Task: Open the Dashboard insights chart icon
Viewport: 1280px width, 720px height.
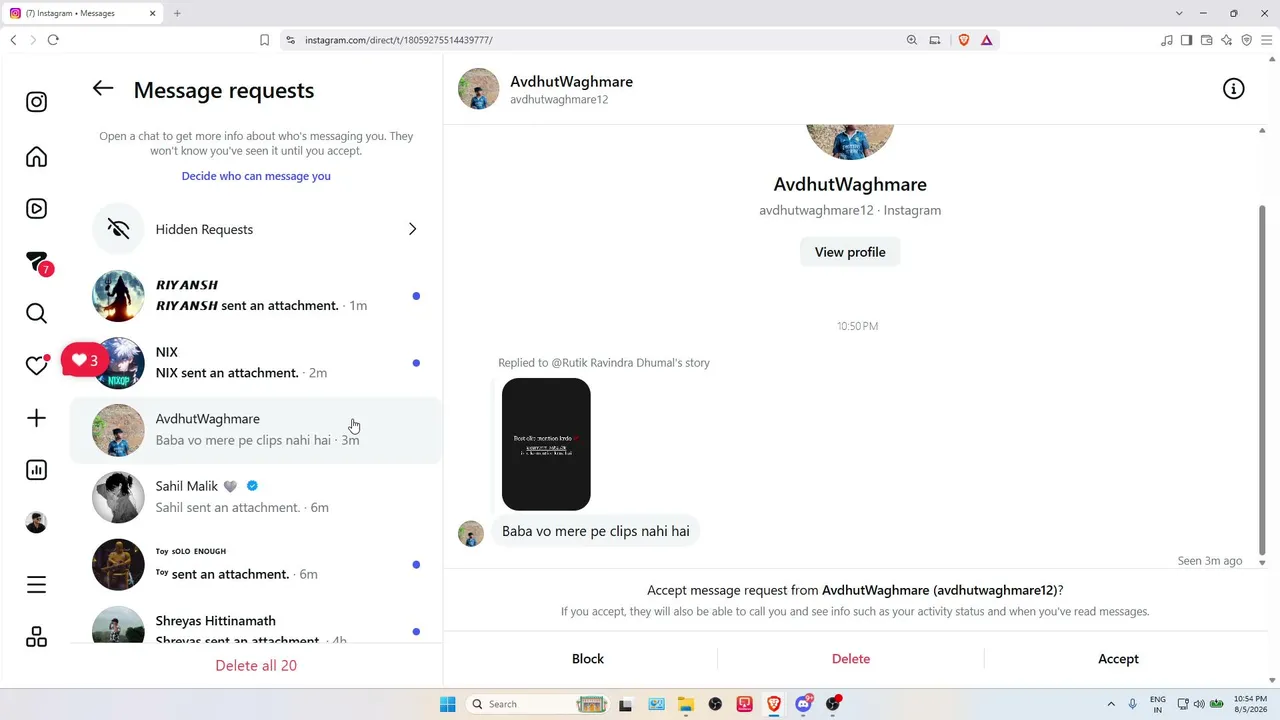Action: coord(36,470)
